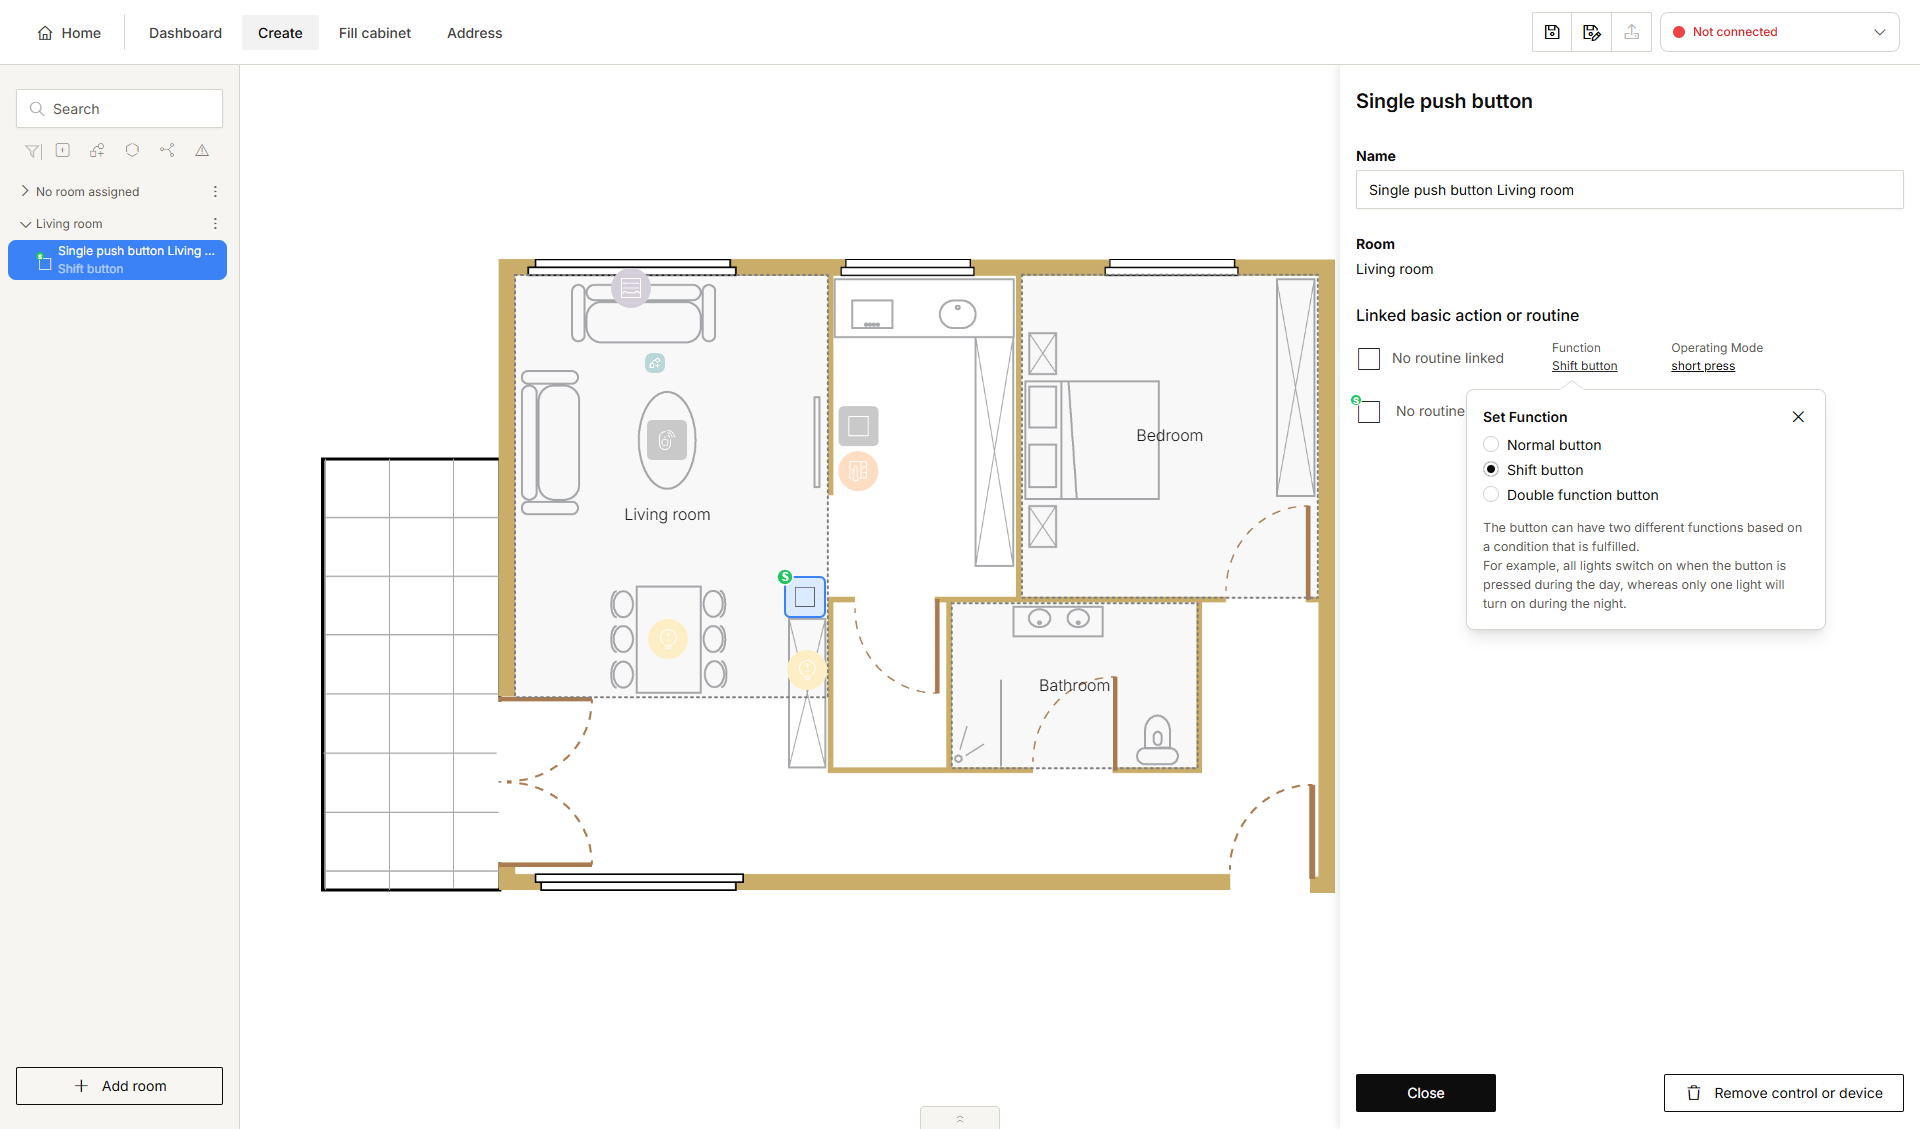Click the yellow light bulb on dining table
Image resolution: width=1920 pixels, height=1129 pixels.
pos(668,639)
